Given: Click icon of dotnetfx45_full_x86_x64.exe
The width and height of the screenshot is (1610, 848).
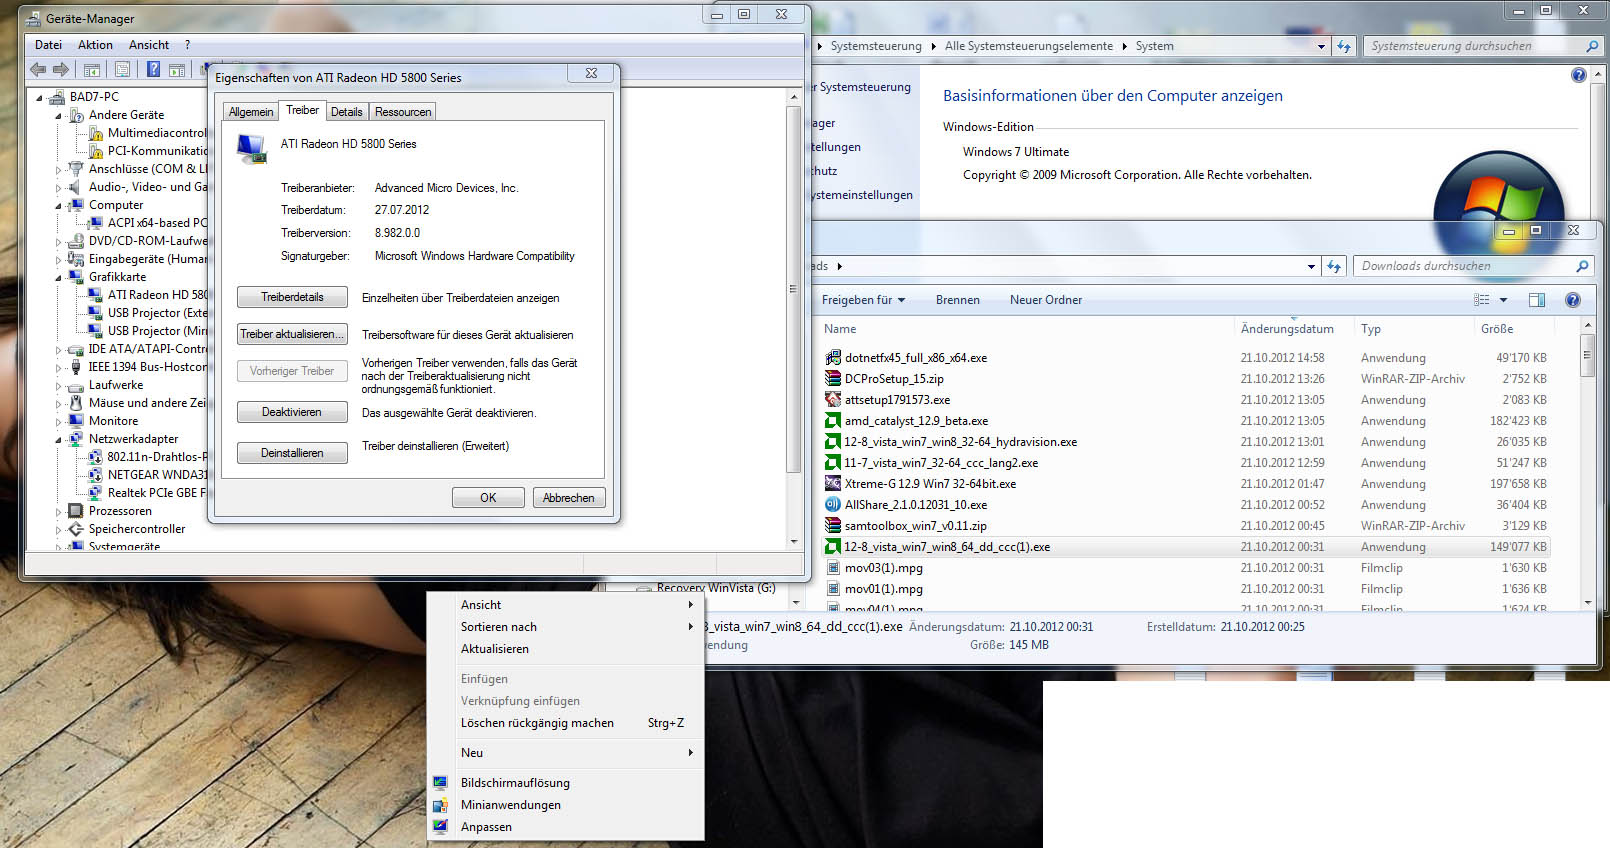Looking at the screenshot, I should pos(833,358).
